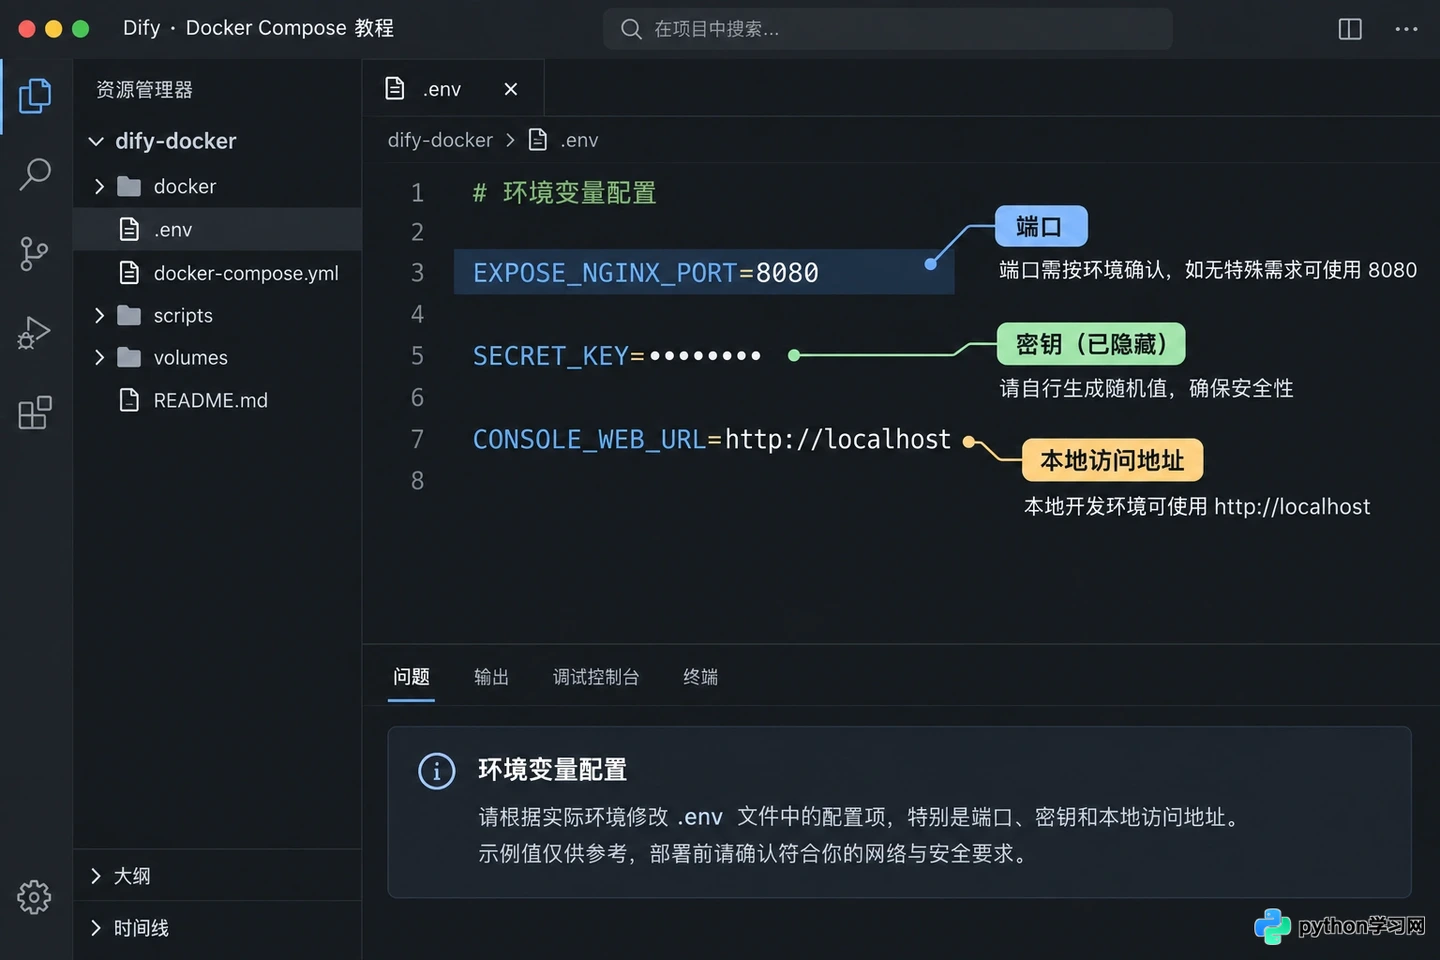Viewport: 1440px width, 960px height.
Task: Open the Extensions blocks icon
Action: pos(35,412)
